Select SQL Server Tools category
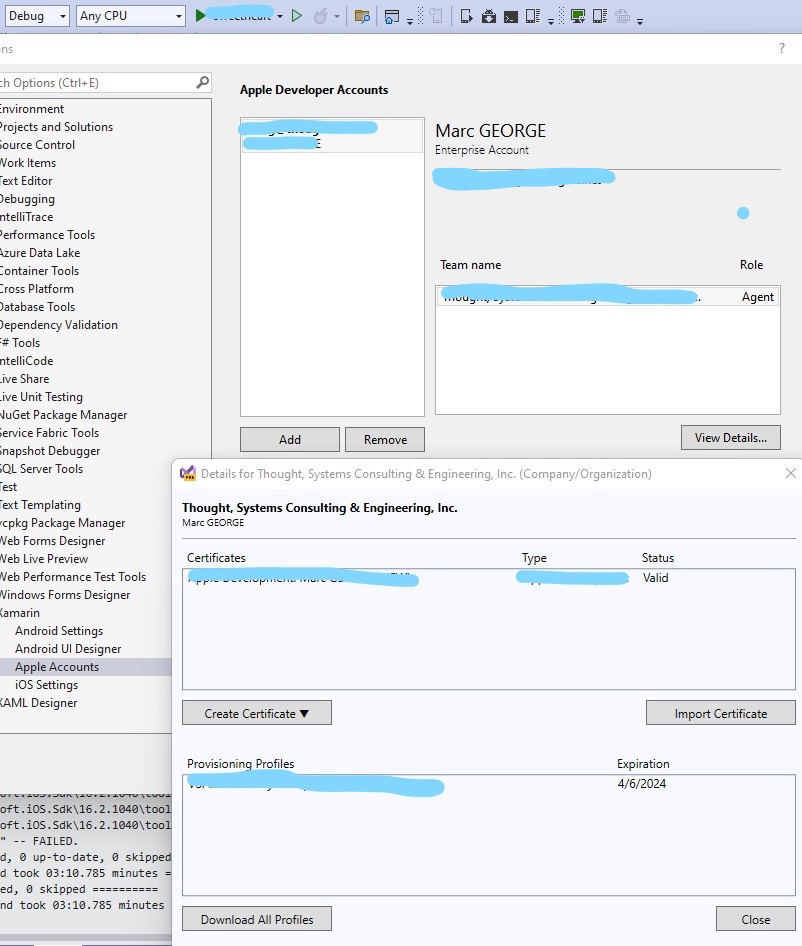 click(x=42, y=469)
